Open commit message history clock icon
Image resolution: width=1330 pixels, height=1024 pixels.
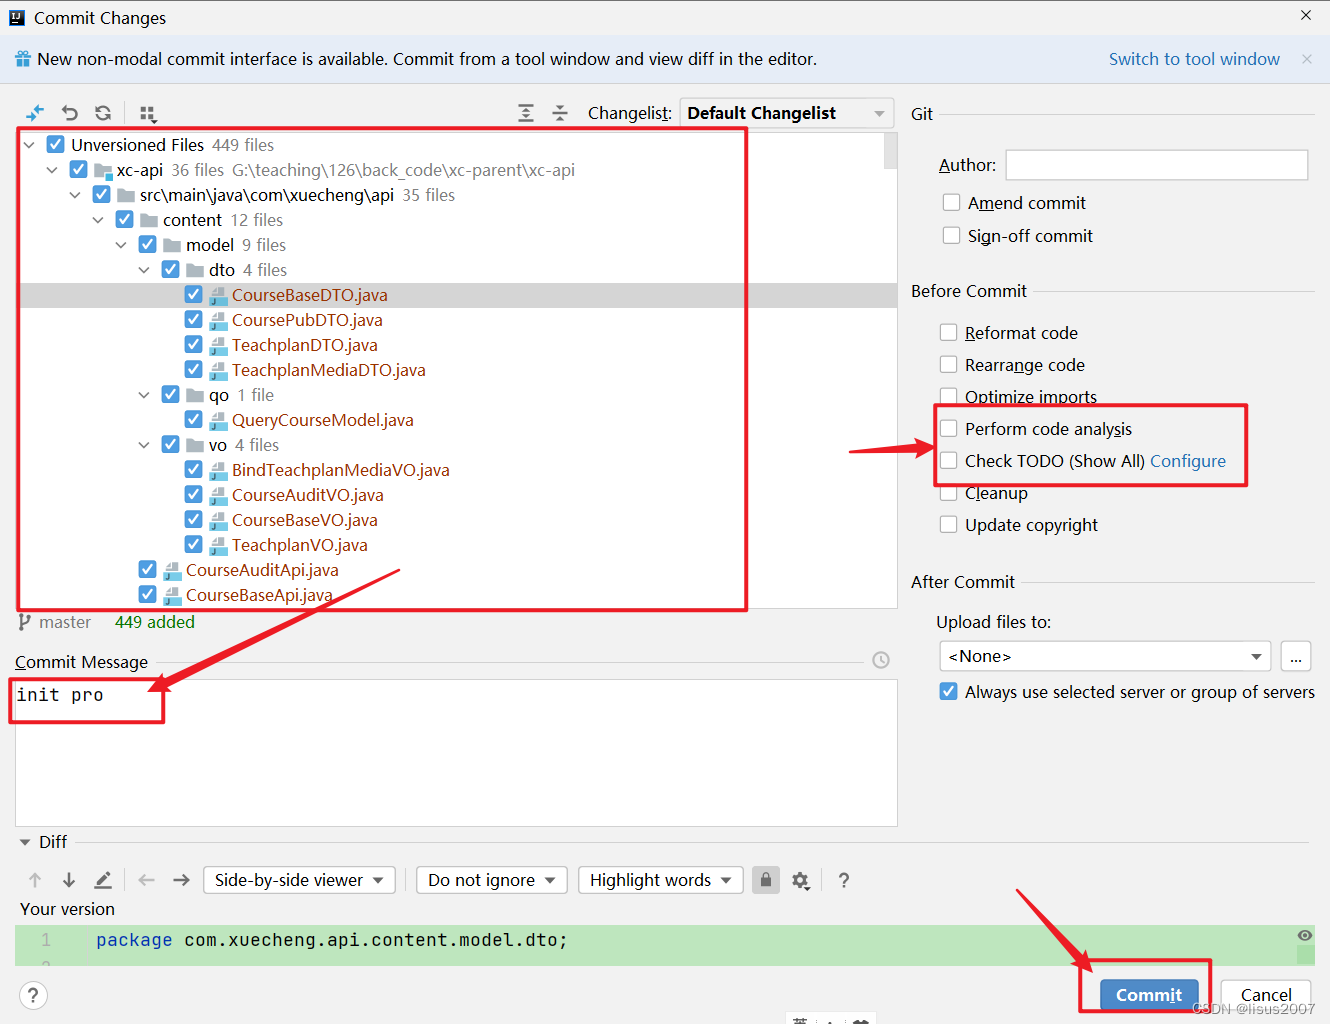(881, 660)
